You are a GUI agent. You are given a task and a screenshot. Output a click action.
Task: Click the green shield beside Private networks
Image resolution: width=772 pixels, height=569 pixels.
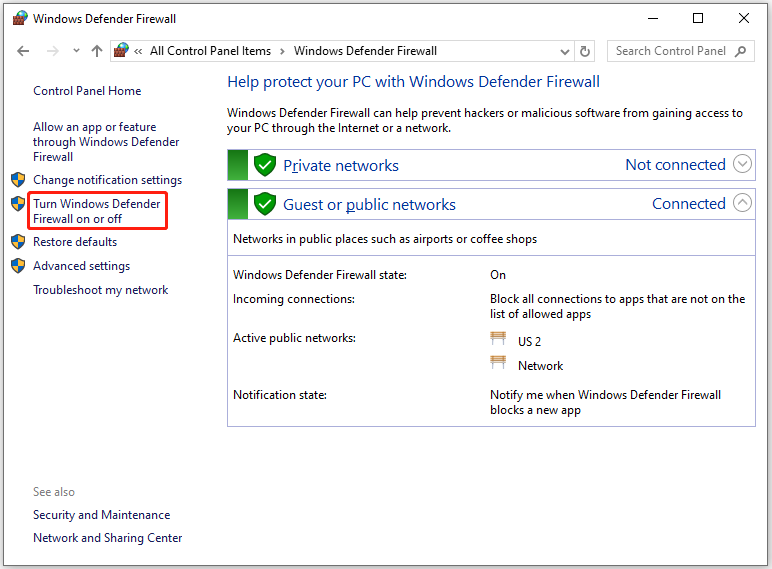[264, 165]
